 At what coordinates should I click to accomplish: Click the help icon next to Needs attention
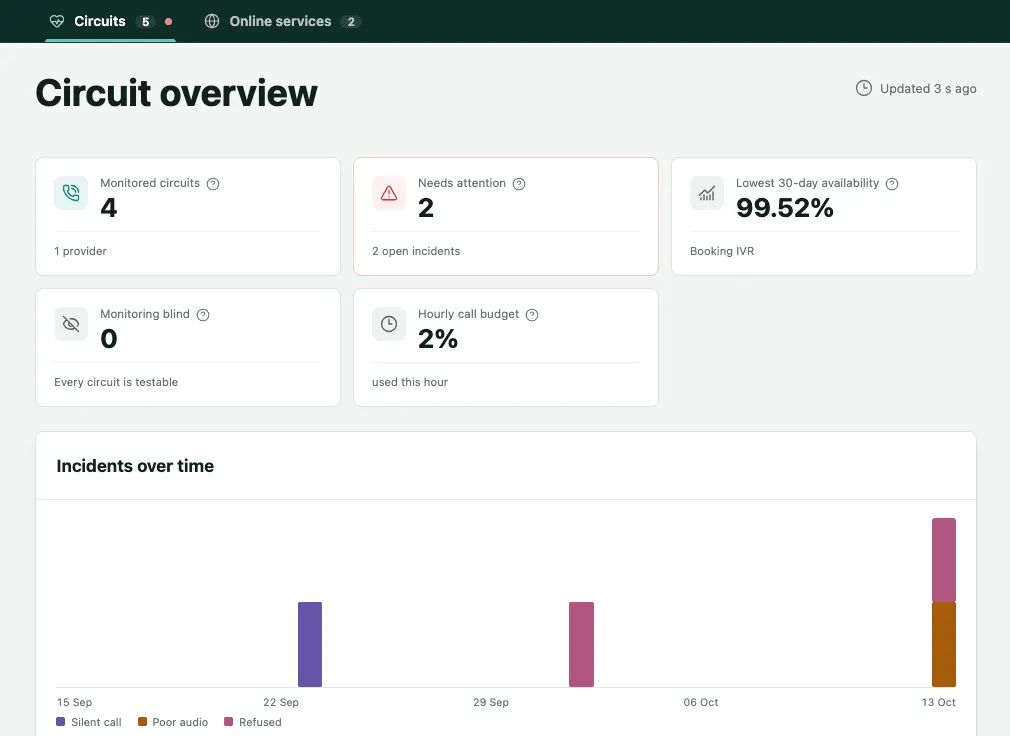[x=519, y=184]
